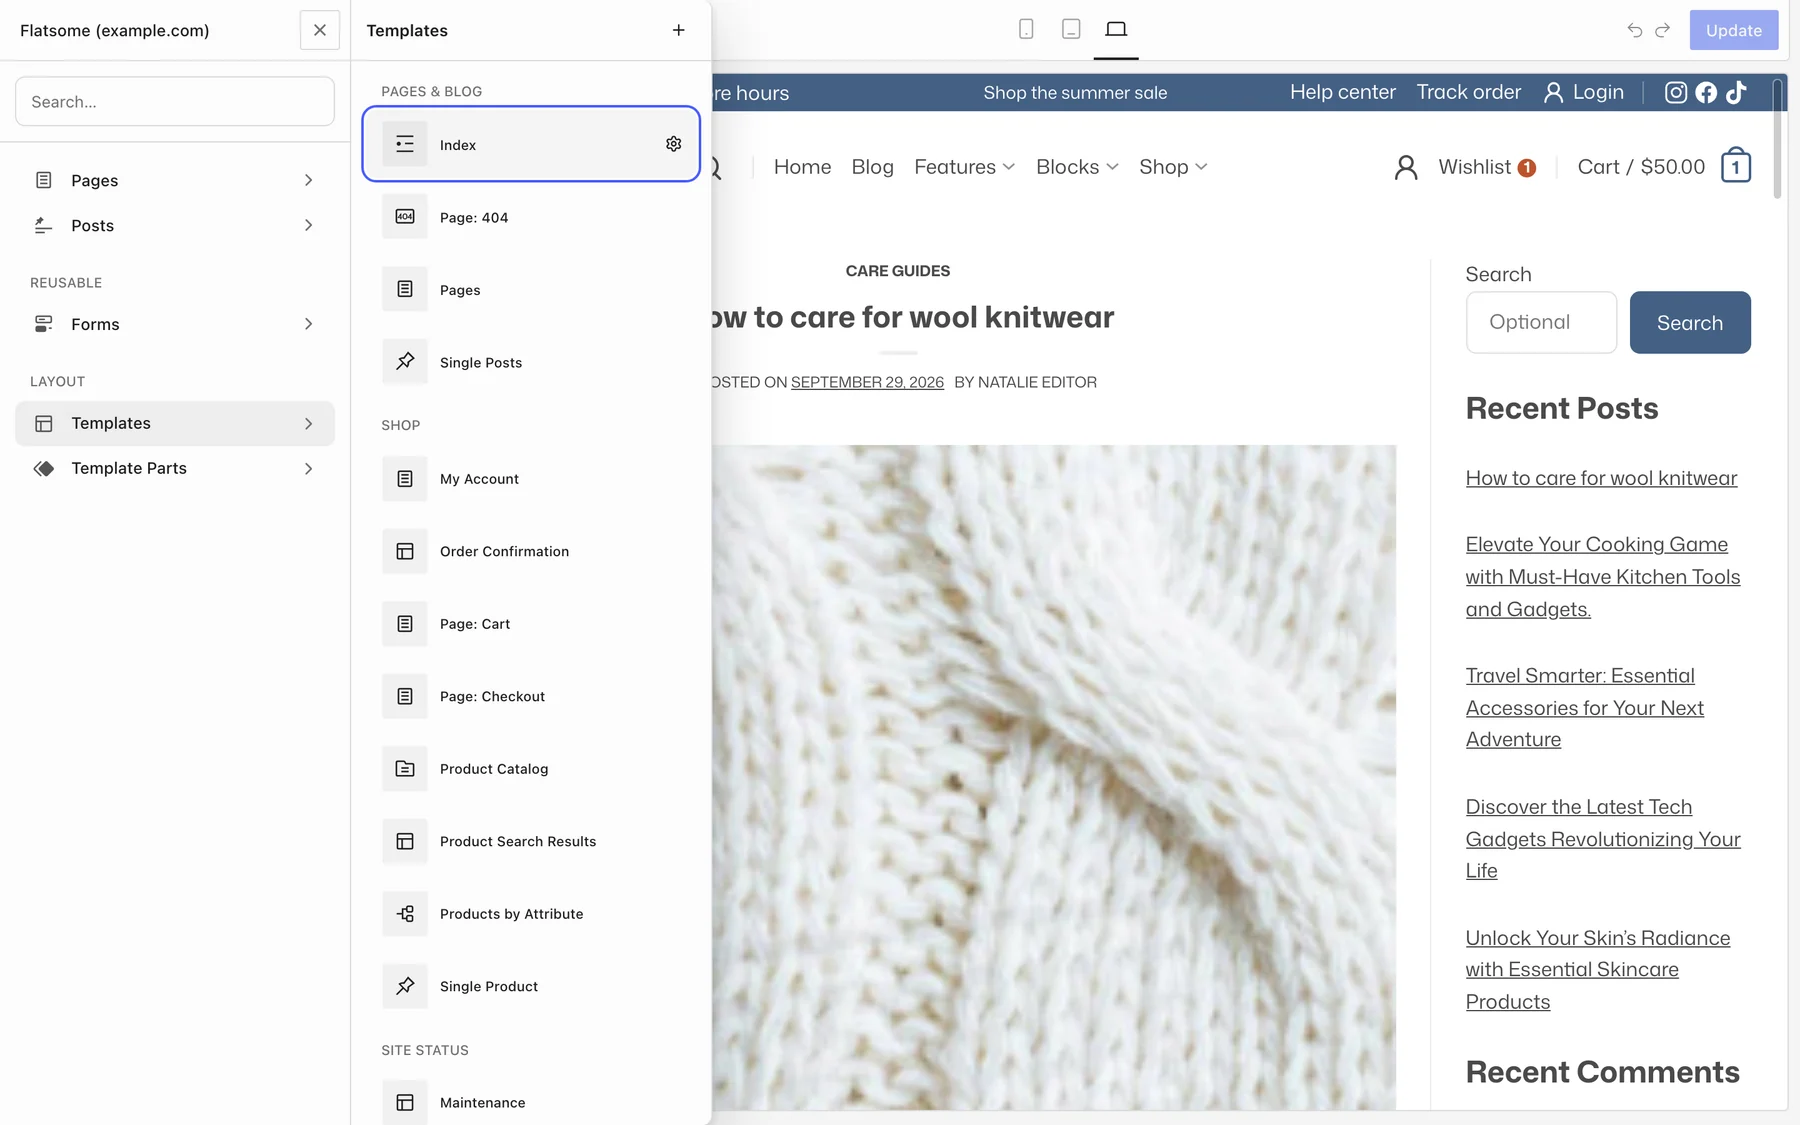Open Shop dropdown in site menu
The image size is (1800, 1125).
pos(1173,167)
